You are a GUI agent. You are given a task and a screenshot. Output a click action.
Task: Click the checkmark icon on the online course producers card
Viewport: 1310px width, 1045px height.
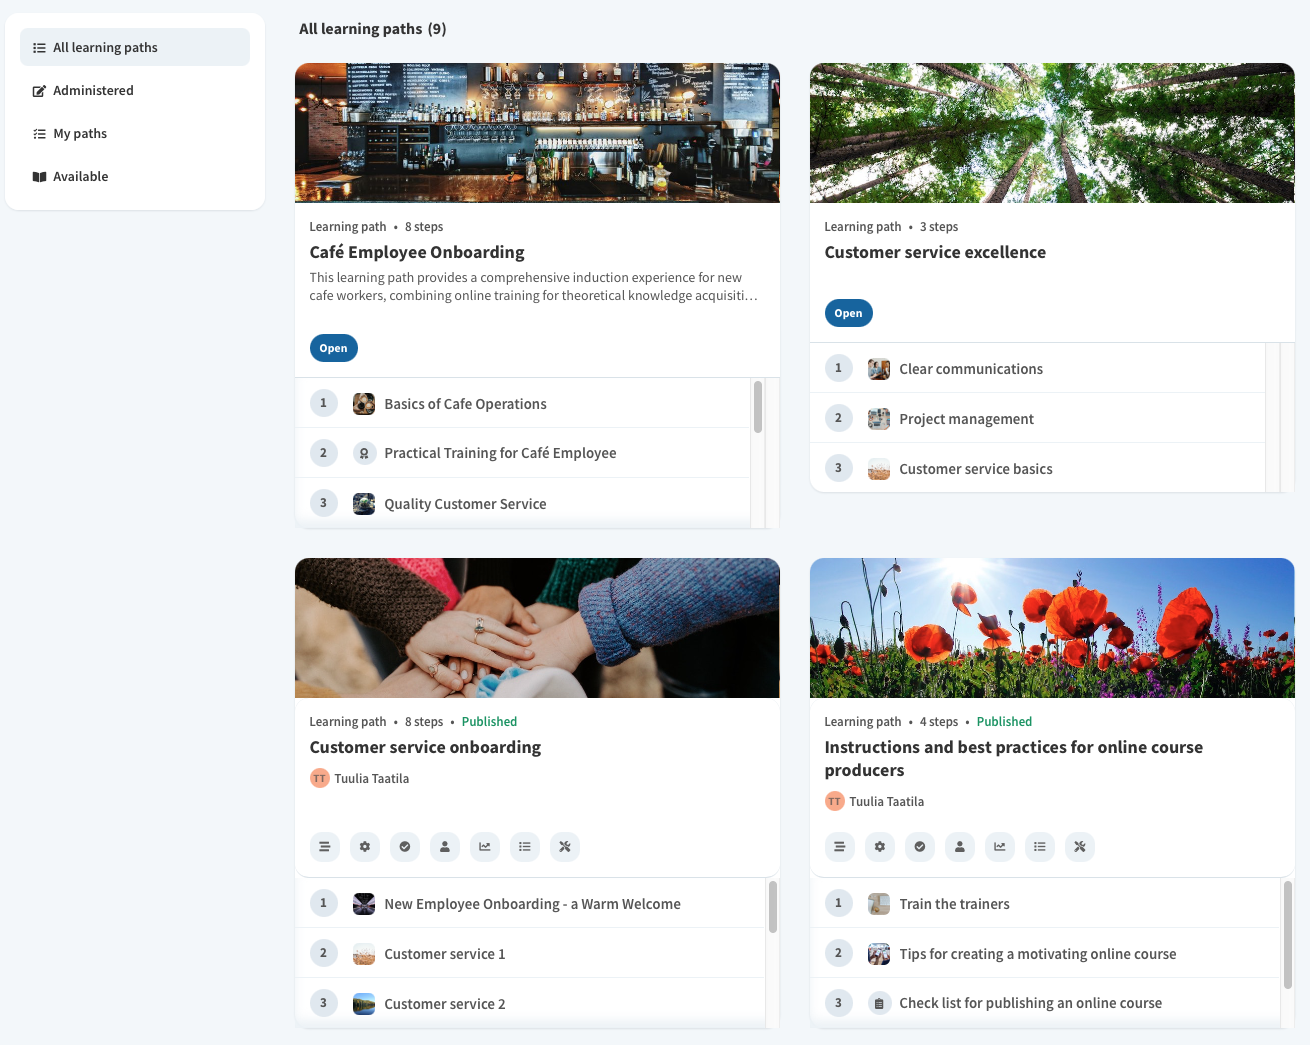(x=920, y=847)
